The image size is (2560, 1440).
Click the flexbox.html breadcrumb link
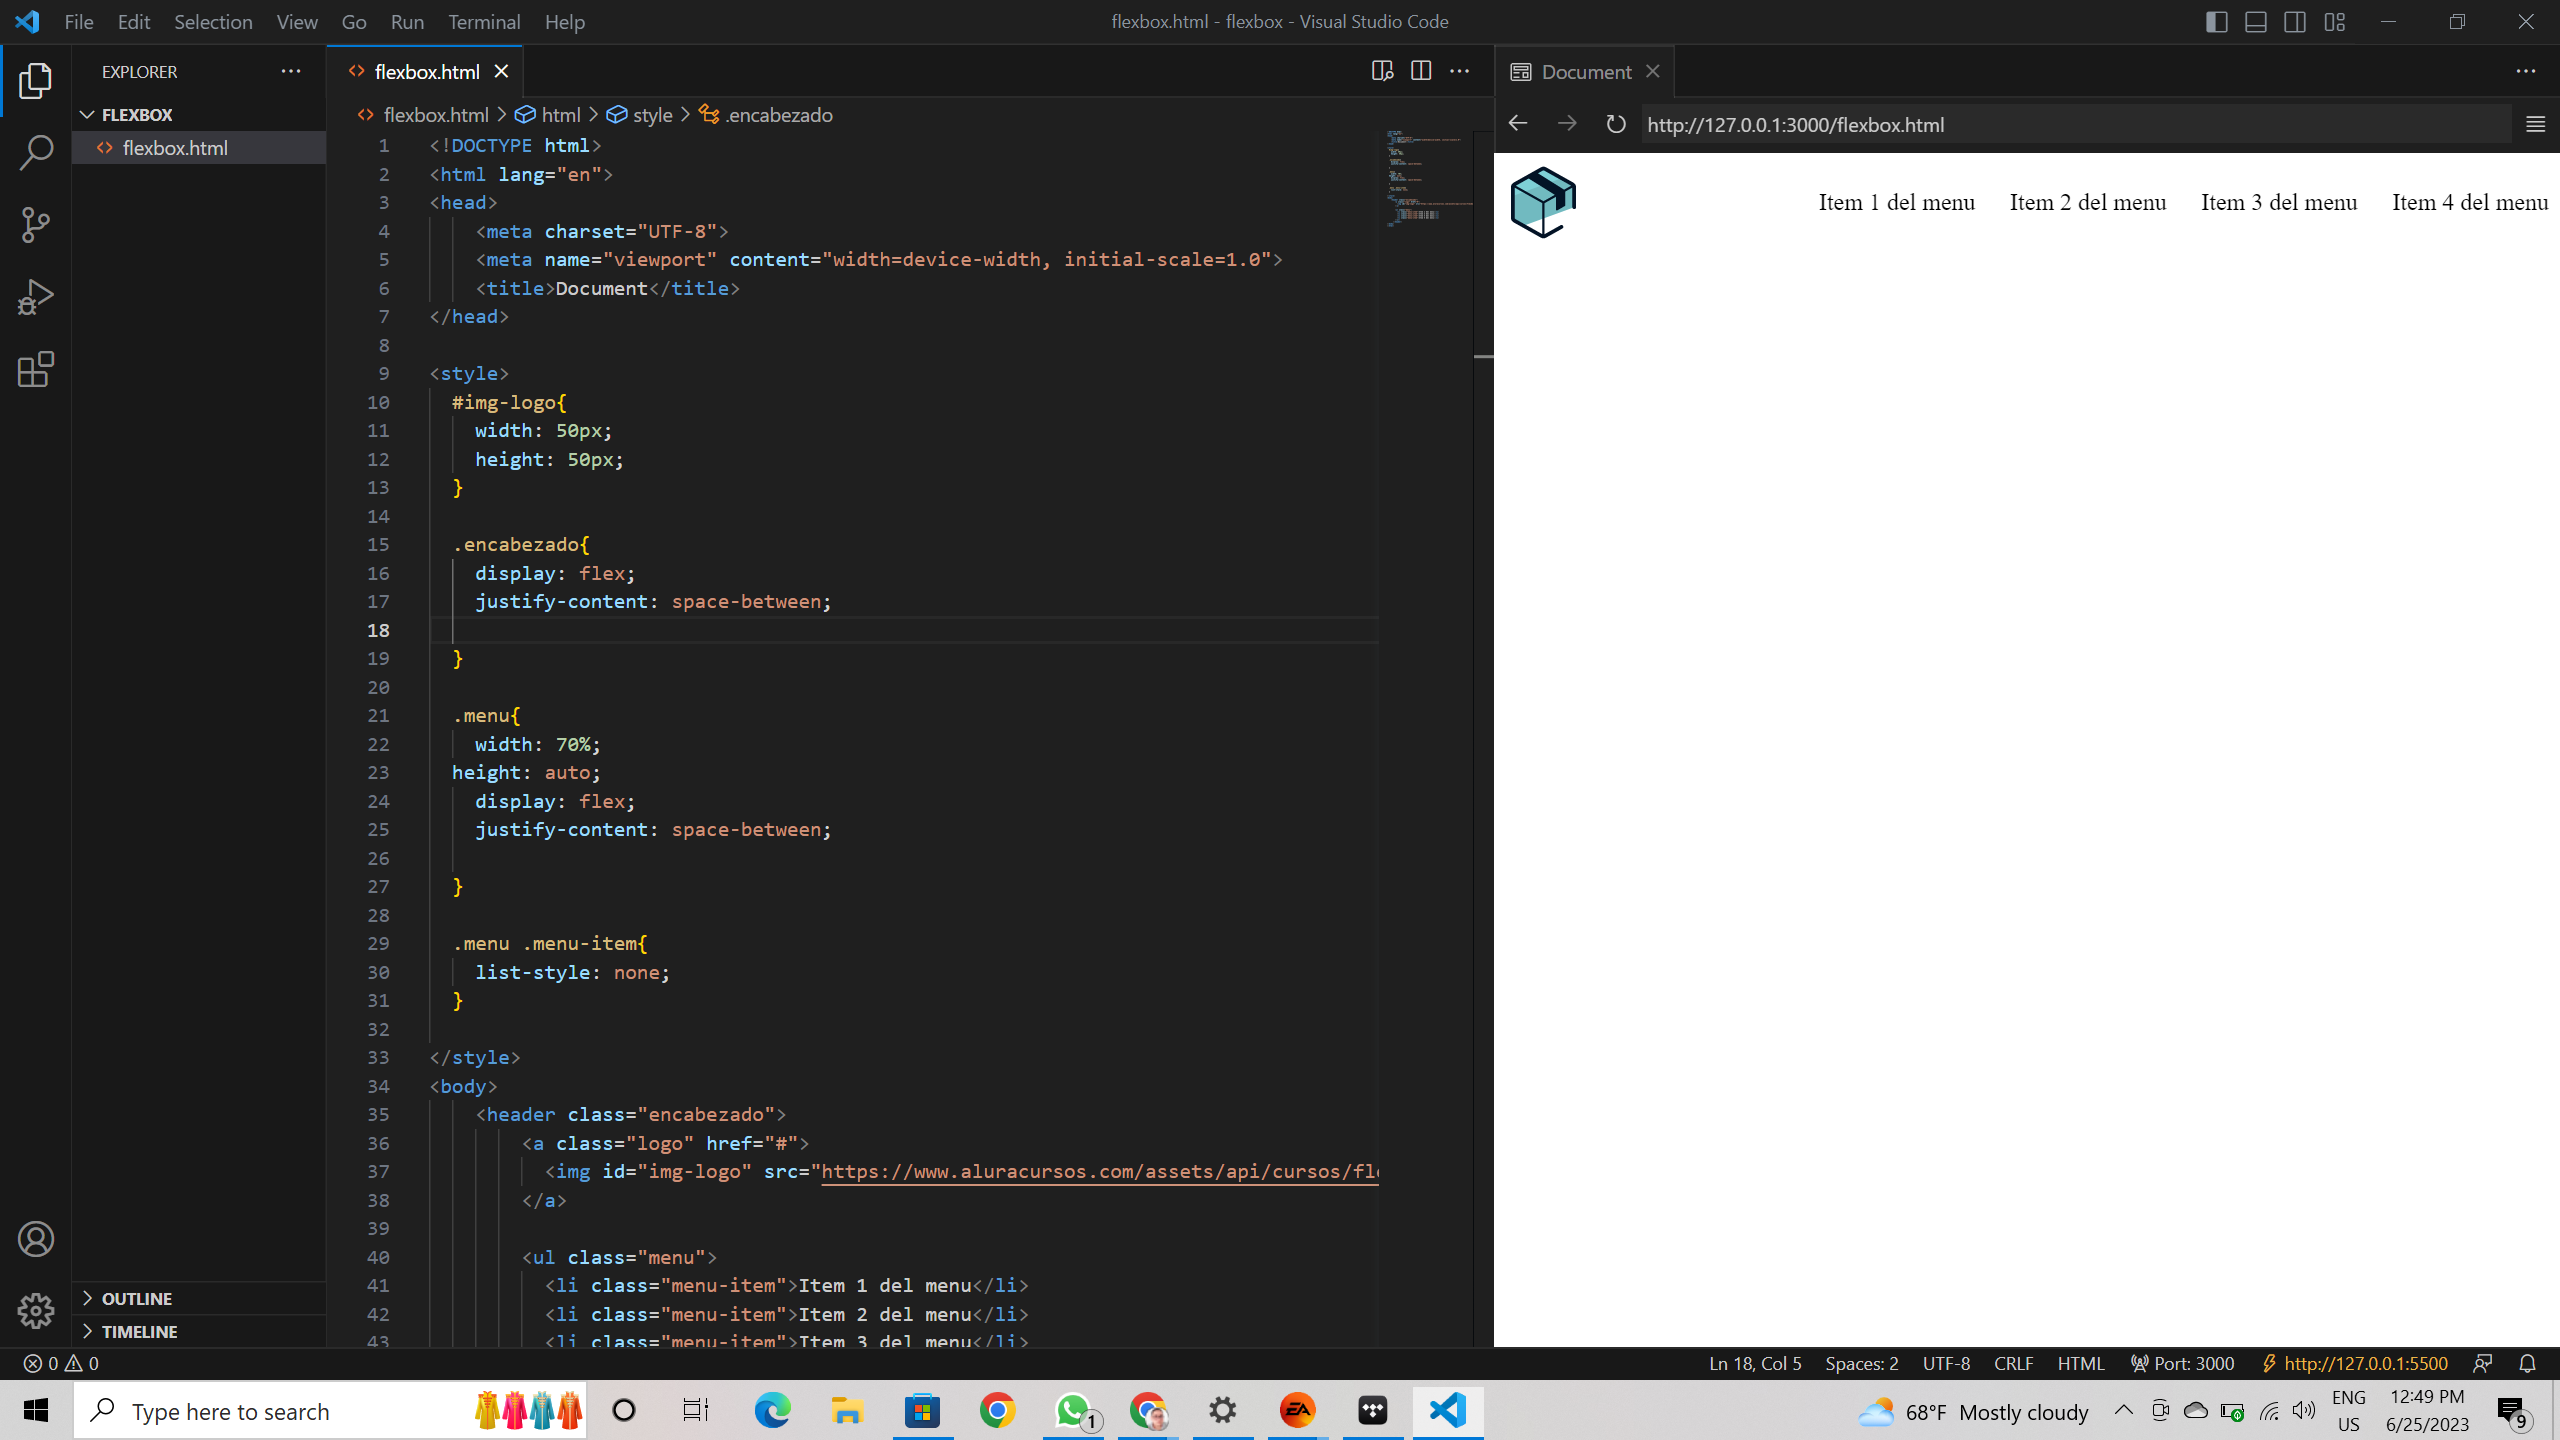[434, 114]
